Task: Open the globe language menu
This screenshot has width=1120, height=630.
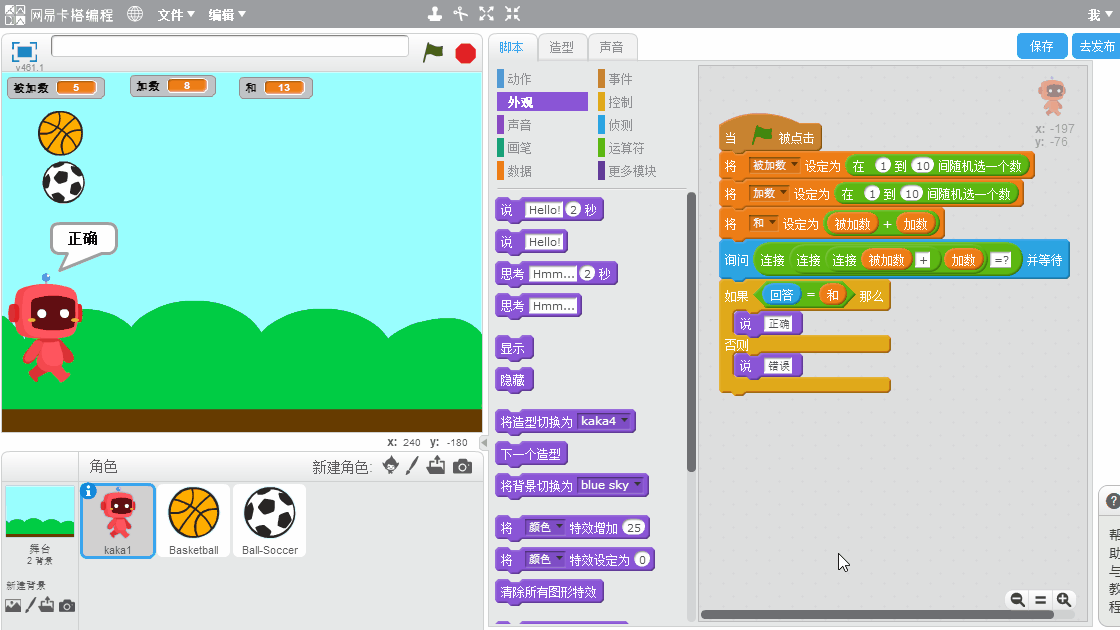Action: [135, 14]
